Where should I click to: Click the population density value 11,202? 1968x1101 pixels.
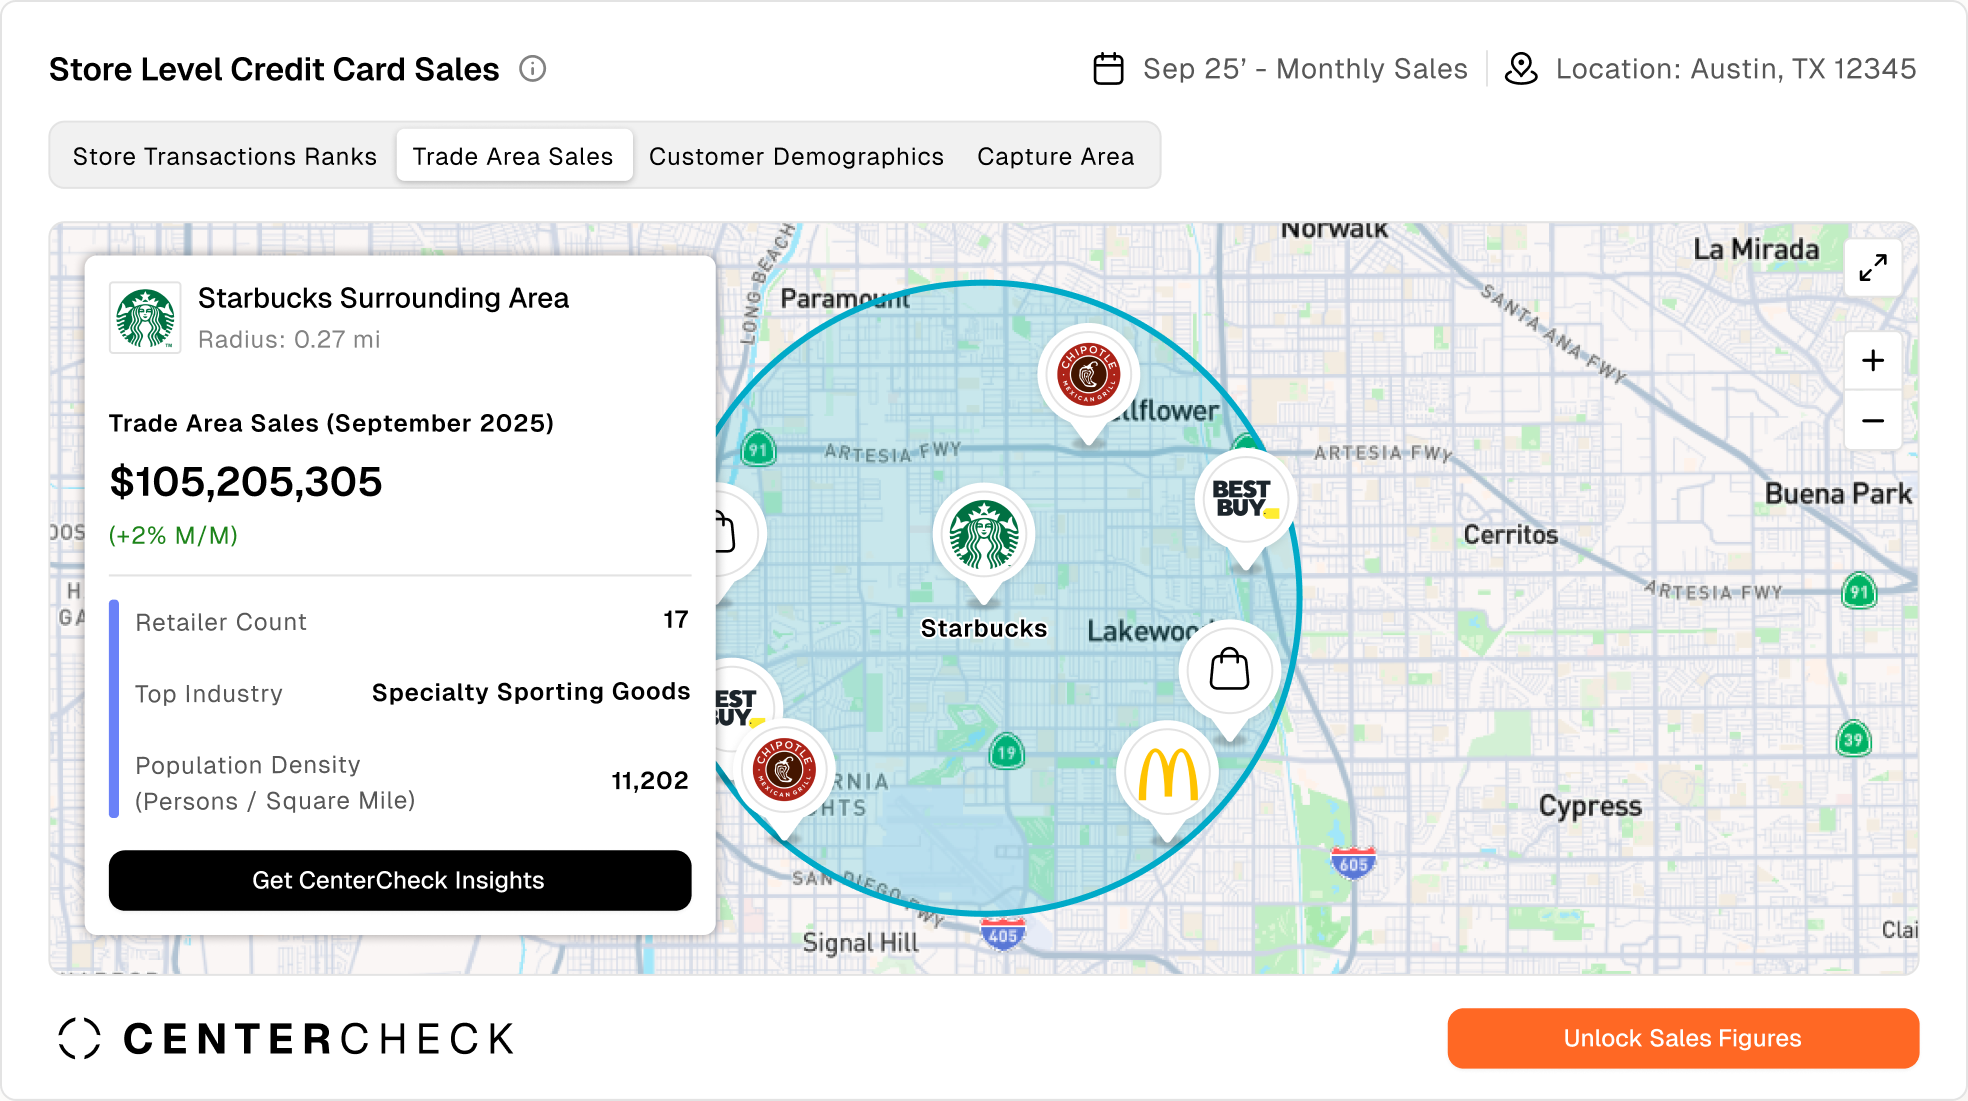click(650, 781)
